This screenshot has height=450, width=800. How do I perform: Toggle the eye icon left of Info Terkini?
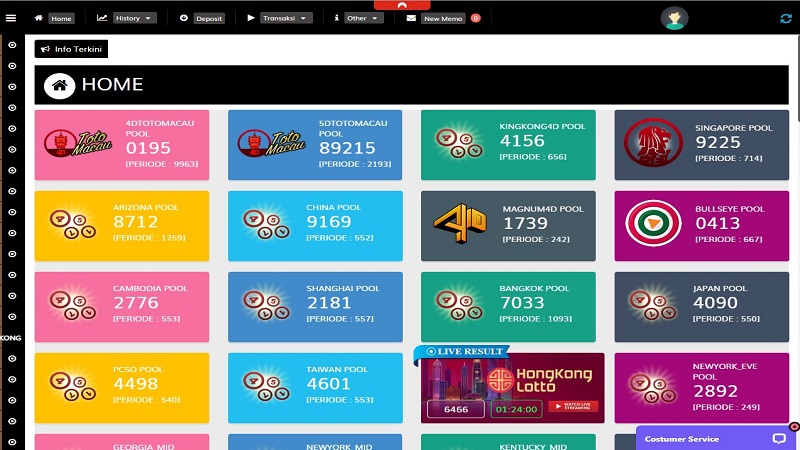click(12, 45)
